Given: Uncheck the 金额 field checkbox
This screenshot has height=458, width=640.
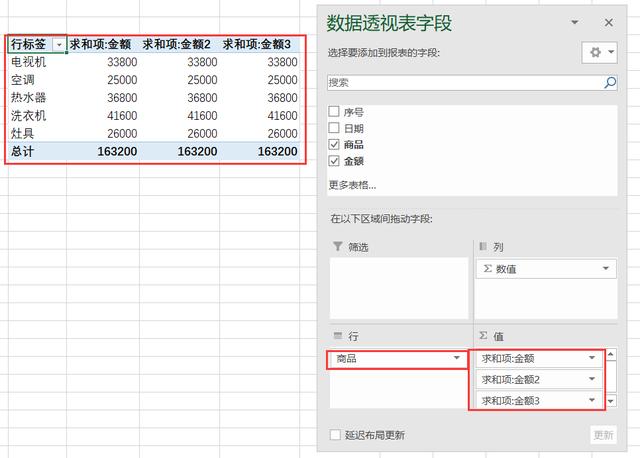Looking at the screenshot, I should (334, 160).
